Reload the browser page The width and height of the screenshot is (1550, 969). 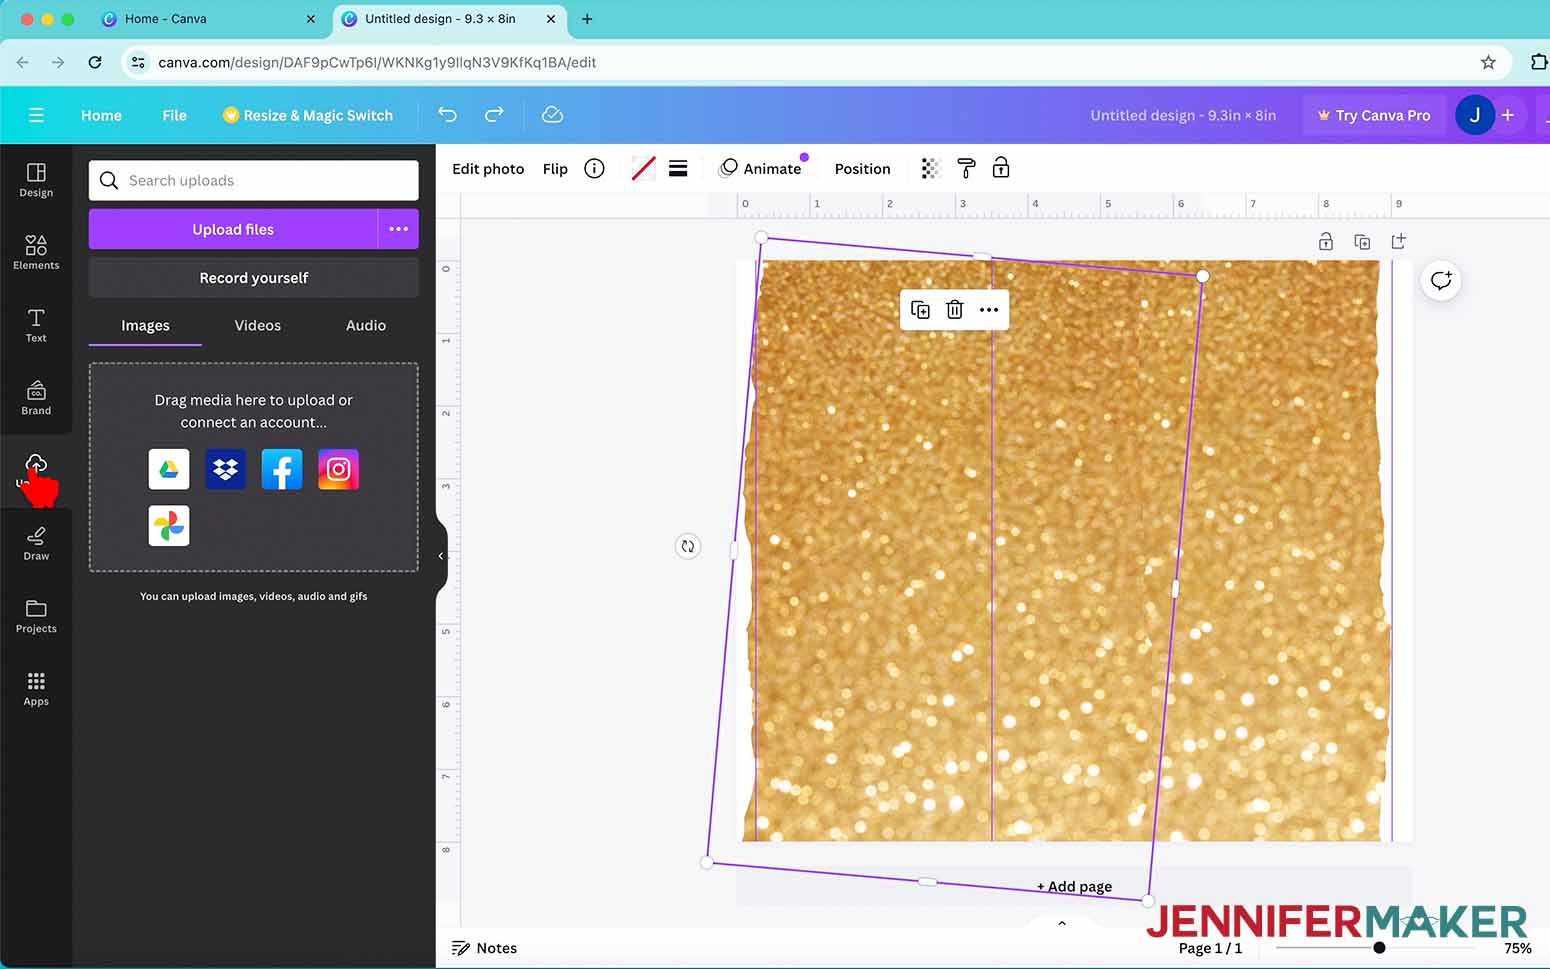[95, 62]
